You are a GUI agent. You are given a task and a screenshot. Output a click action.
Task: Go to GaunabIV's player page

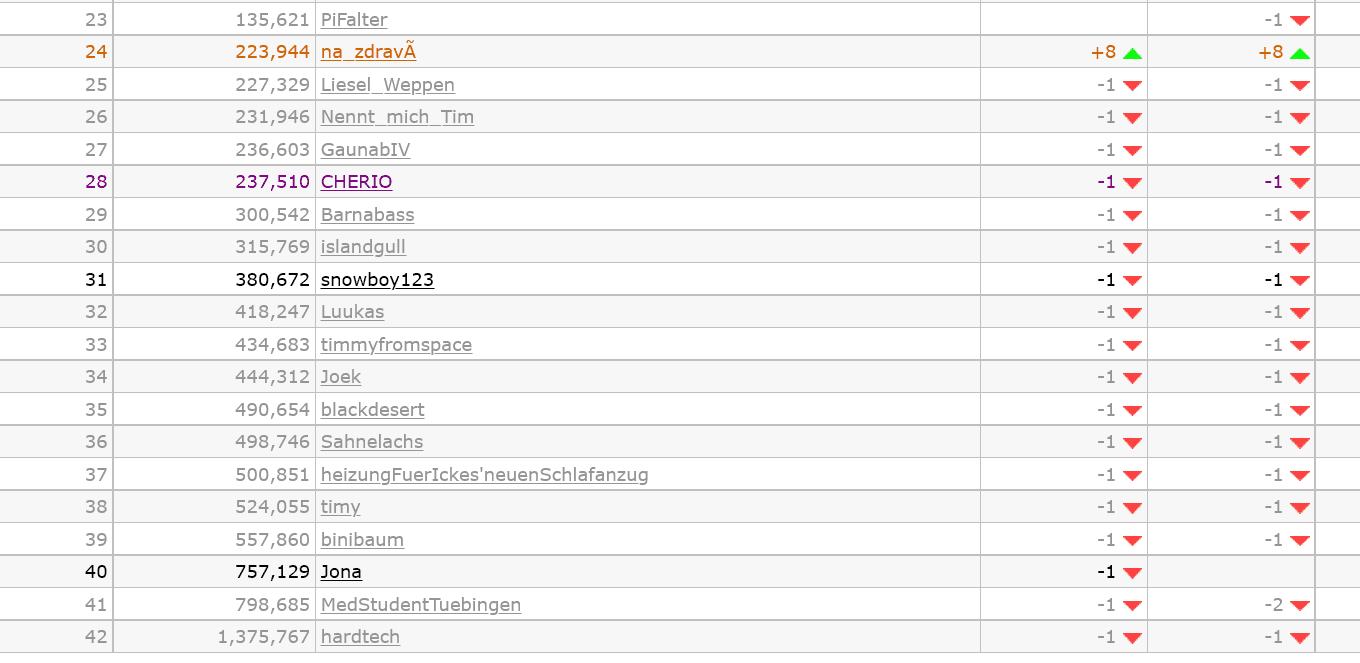click(365, 150)
